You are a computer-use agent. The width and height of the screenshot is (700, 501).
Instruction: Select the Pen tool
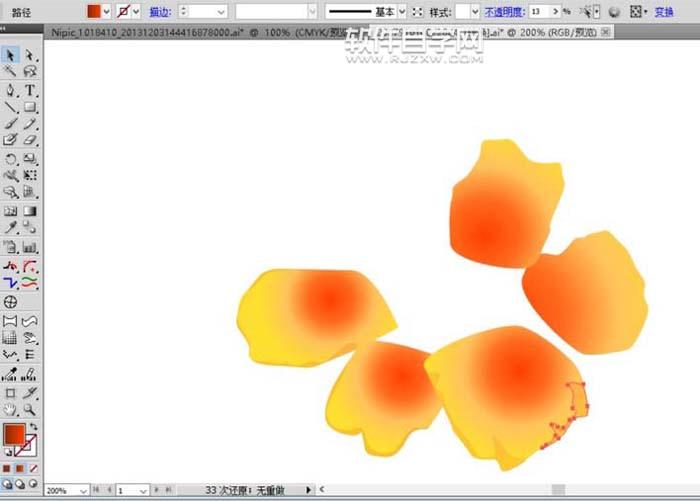click(11, 90)
